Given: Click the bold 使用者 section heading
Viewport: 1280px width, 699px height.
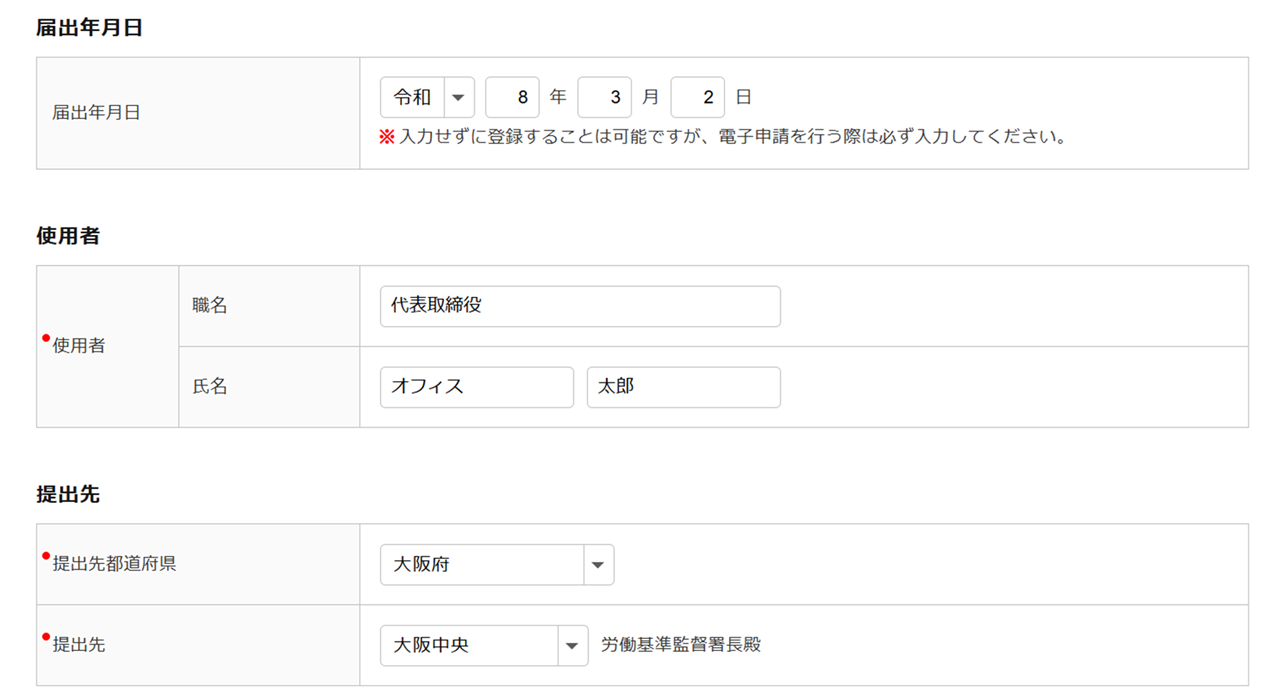Looking at the screenshot, I should click(x=68, y=237).
